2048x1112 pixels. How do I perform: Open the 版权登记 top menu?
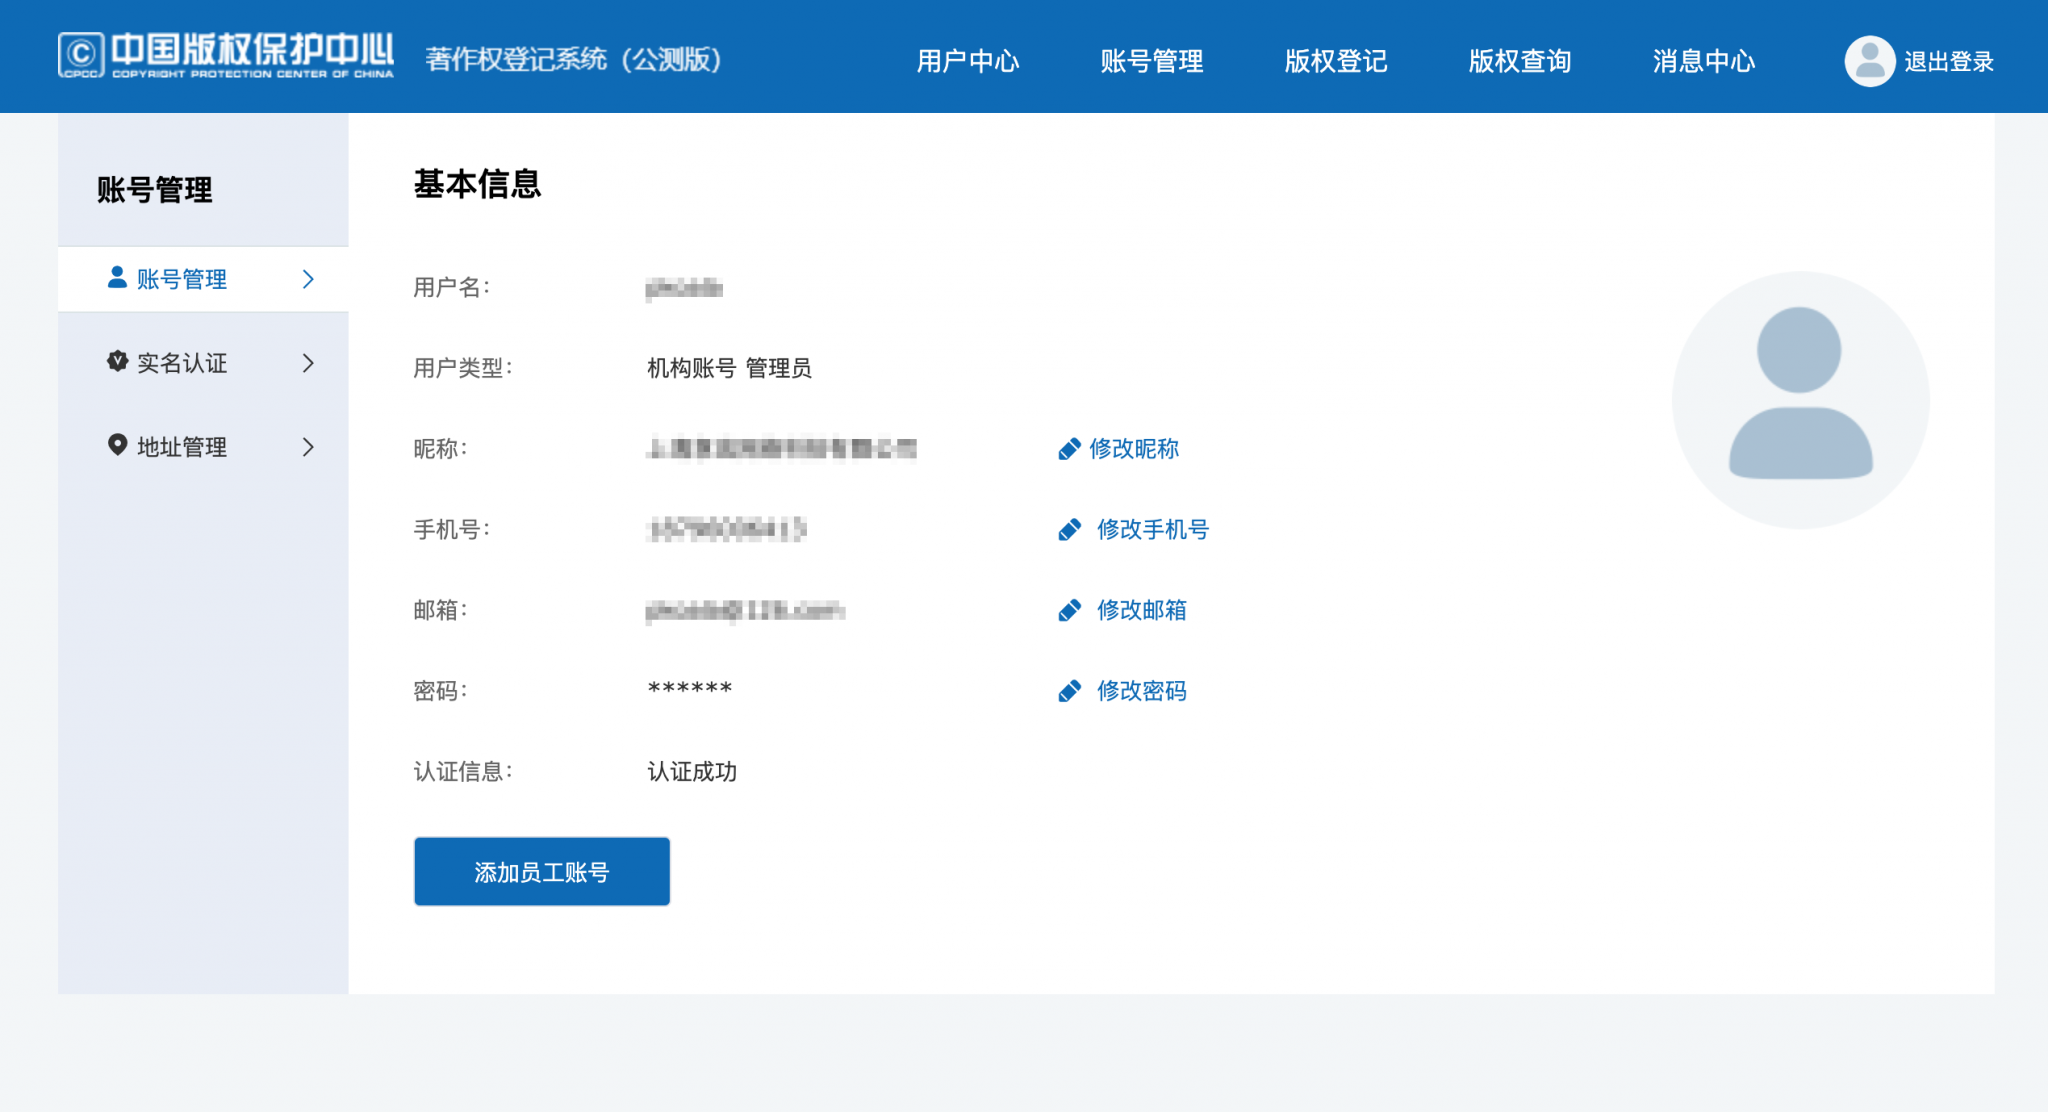tap(1335, 61)
